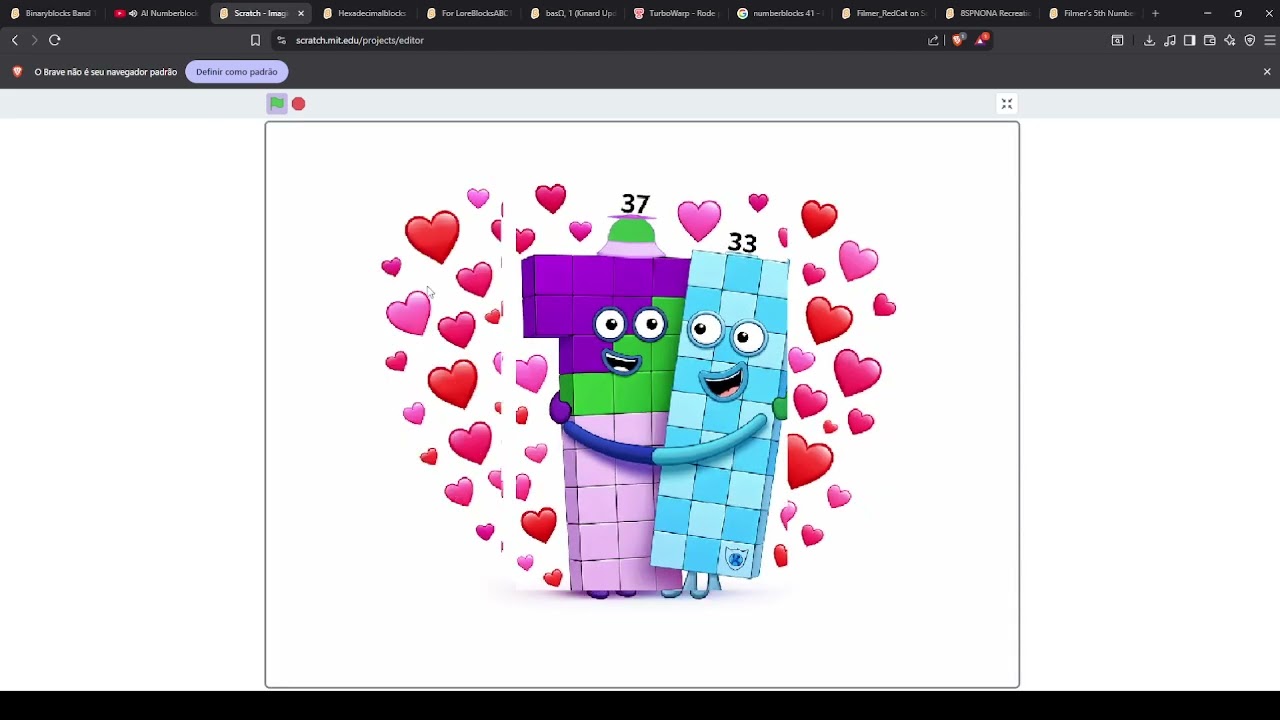
Task: Switch to basD, 1 (Kinard tab
Action: pyautogui.click(x=574, y=13)
